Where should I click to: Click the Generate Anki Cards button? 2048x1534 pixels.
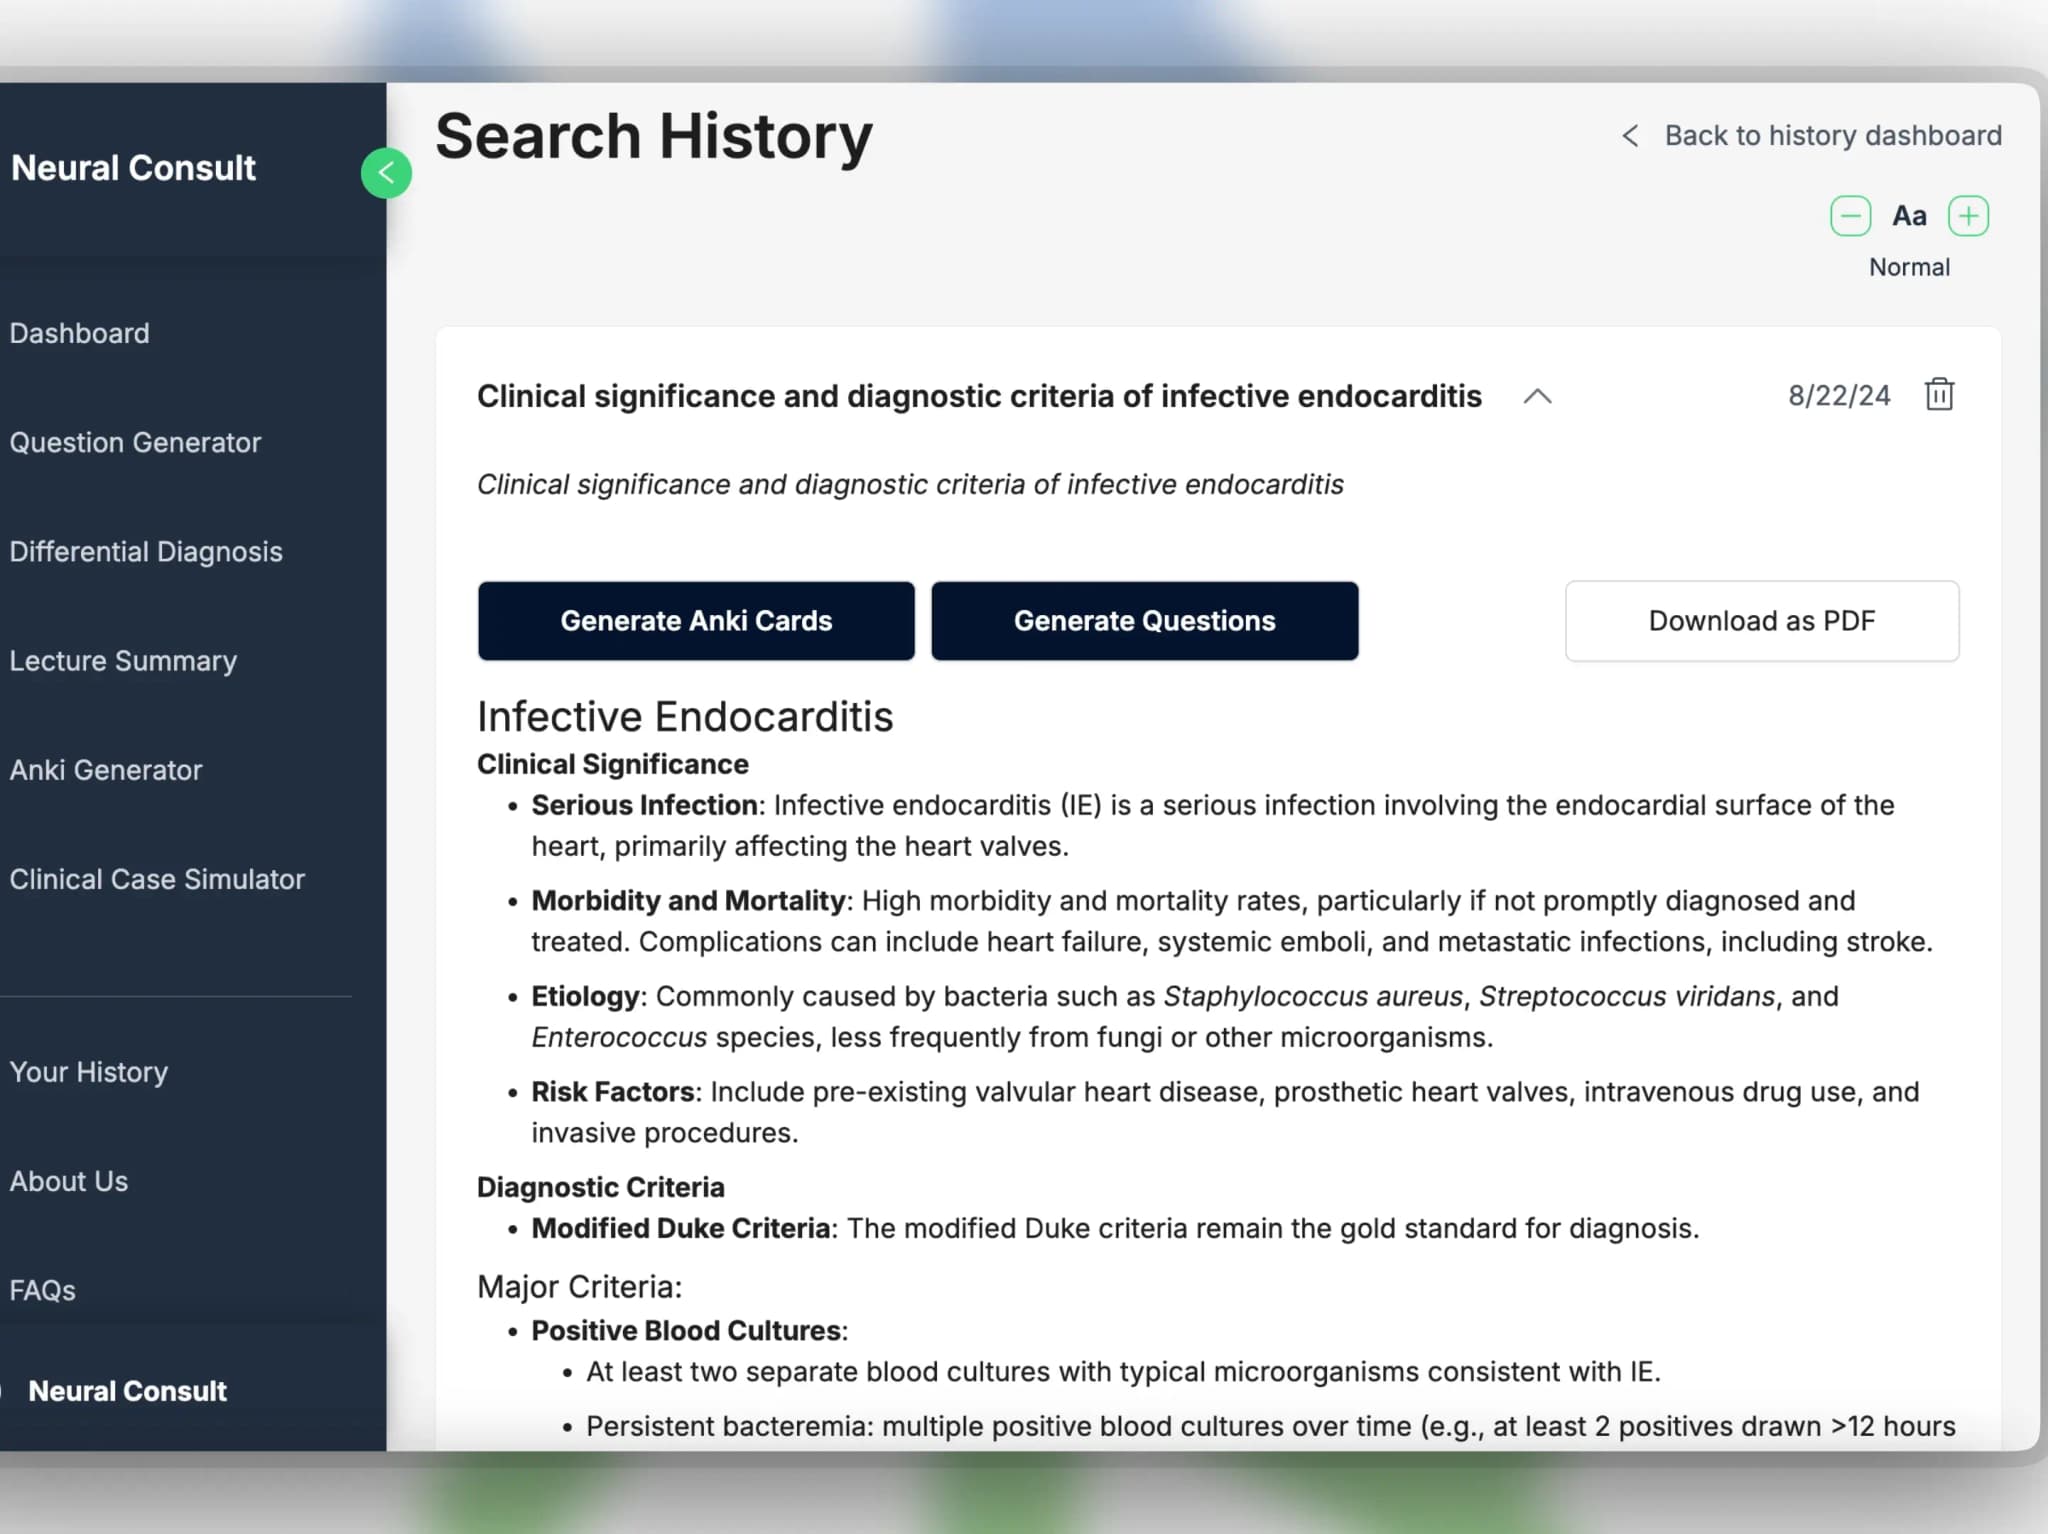pyautogui.click(x=696, y=620)
